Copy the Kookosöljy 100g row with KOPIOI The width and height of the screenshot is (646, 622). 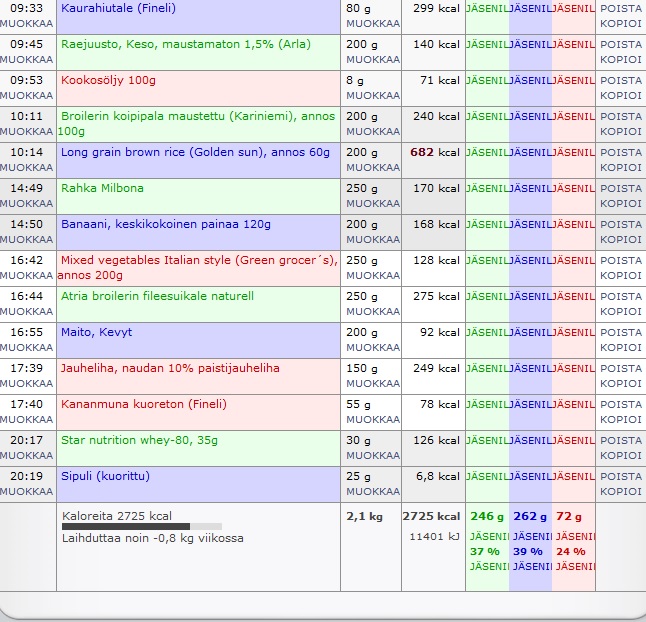click(x=620, y=95)
